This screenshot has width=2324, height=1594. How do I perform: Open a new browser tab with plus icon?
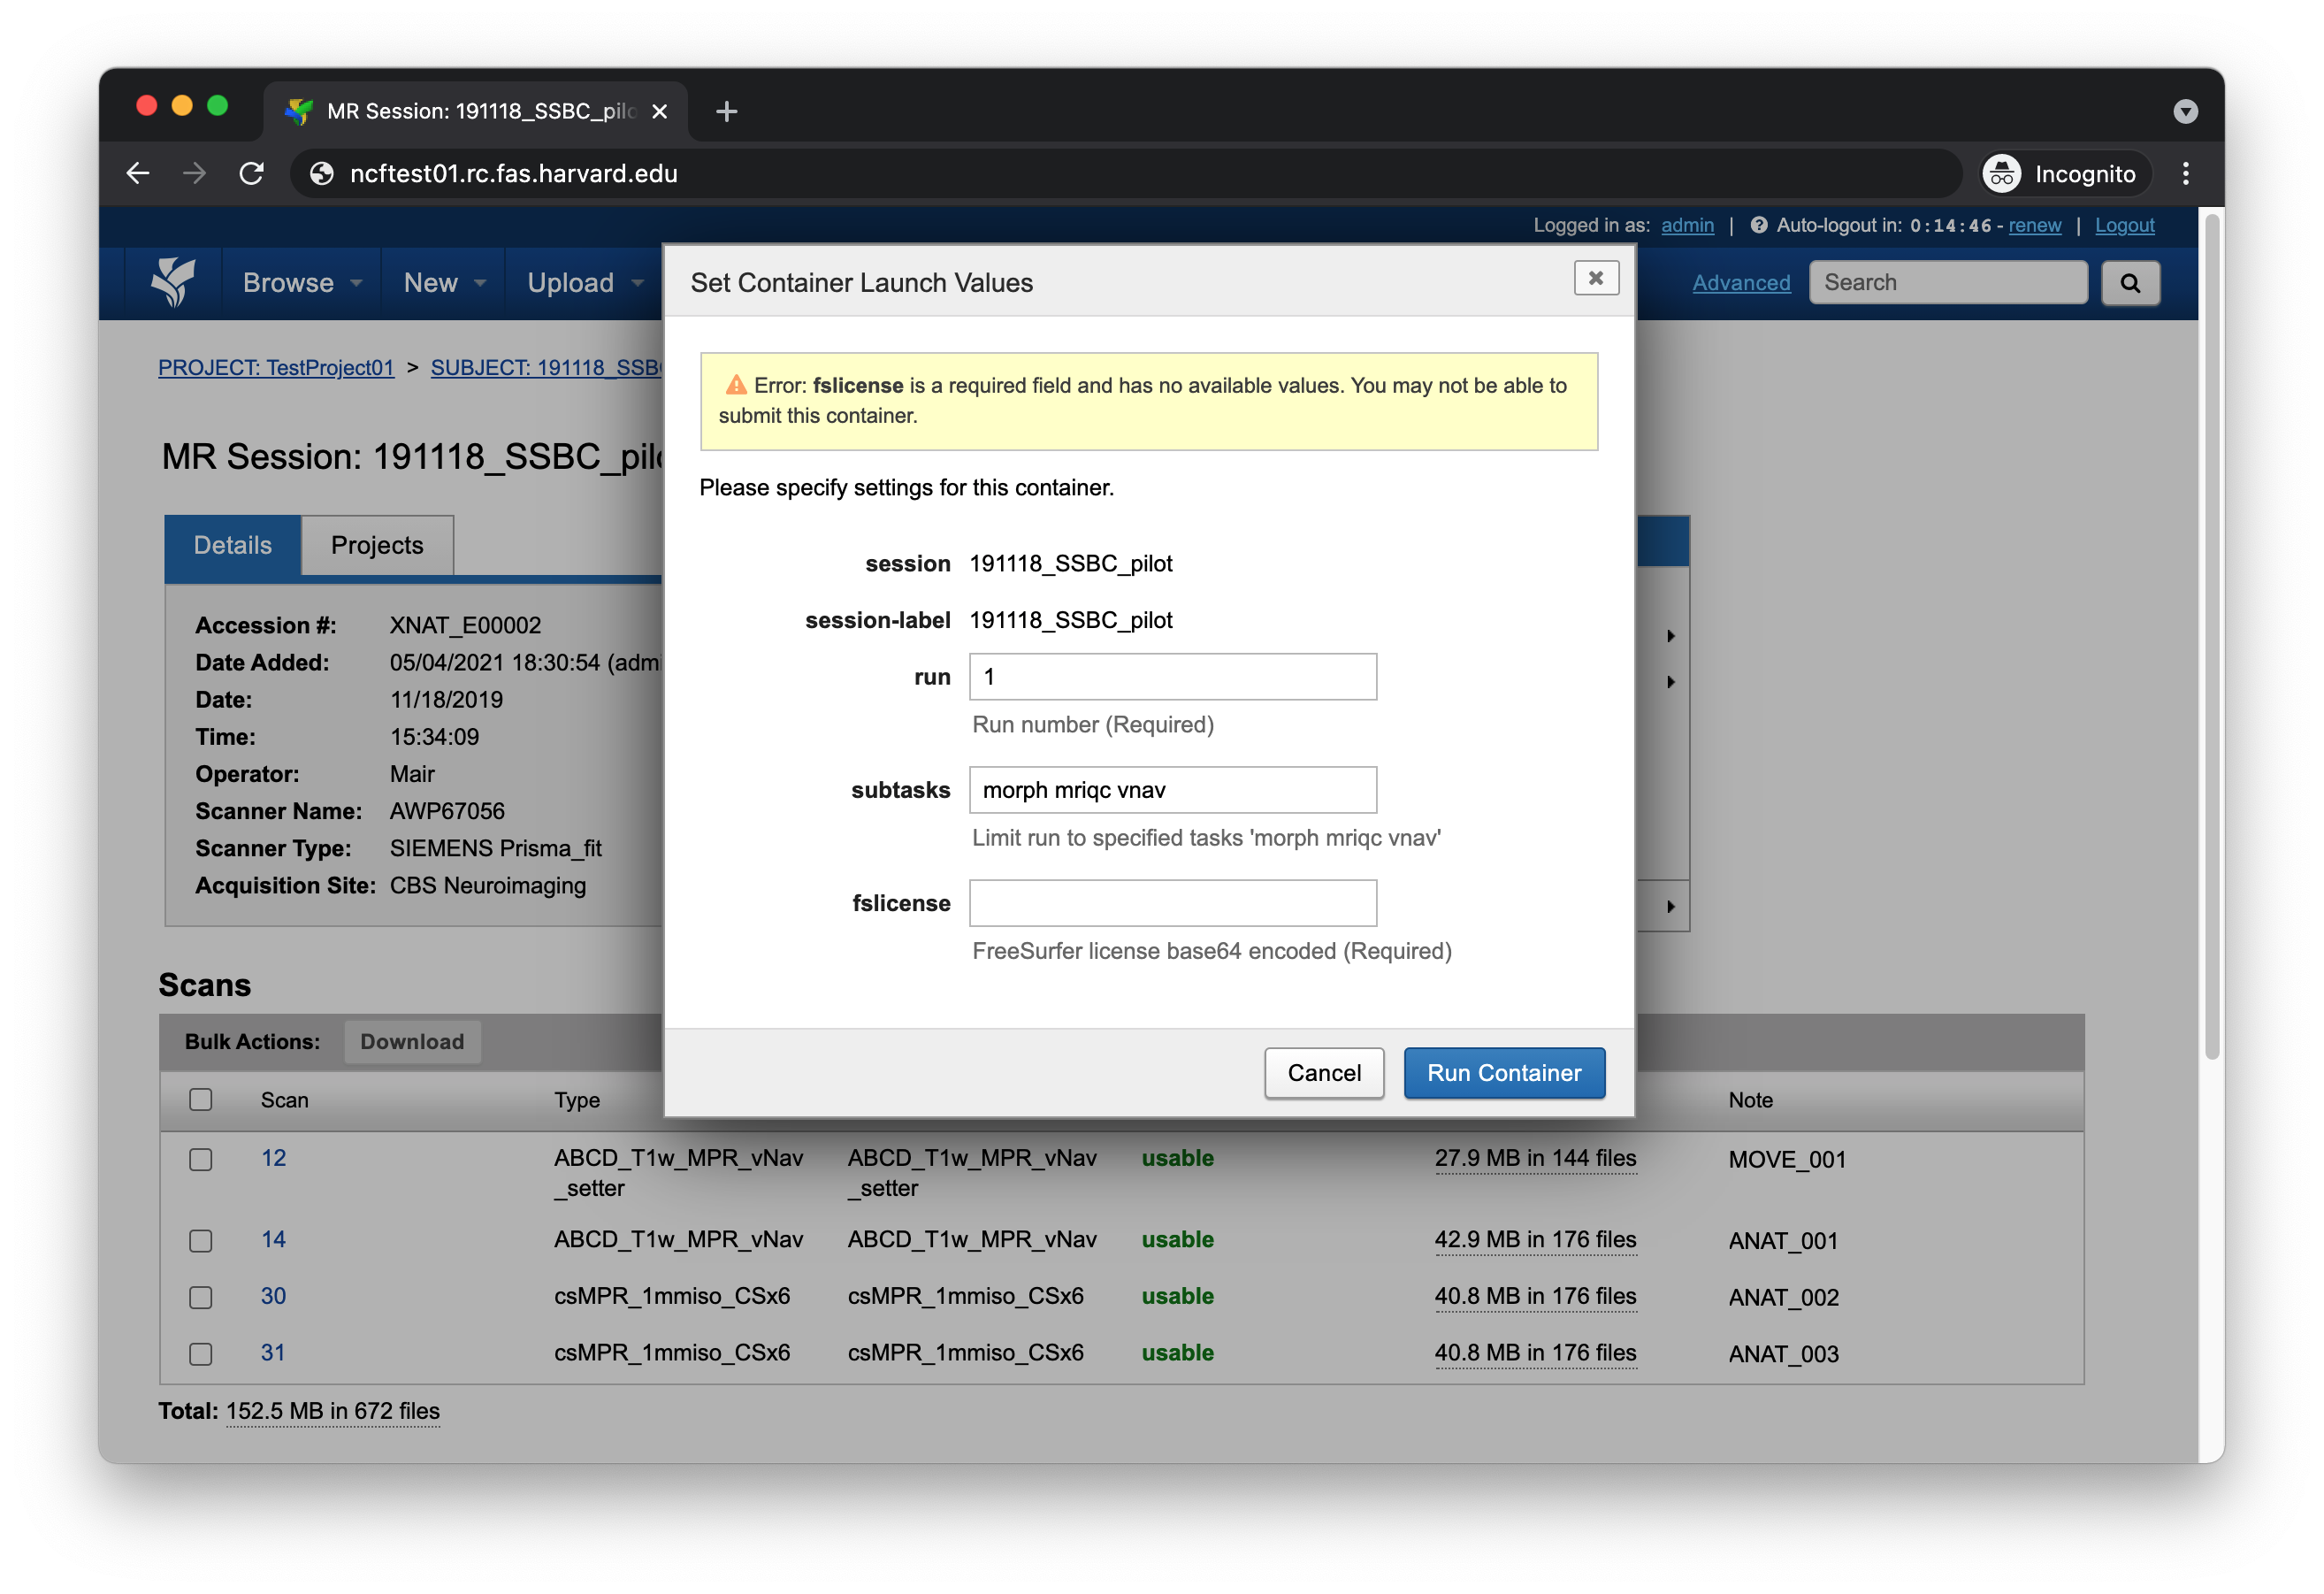point(727,111)
